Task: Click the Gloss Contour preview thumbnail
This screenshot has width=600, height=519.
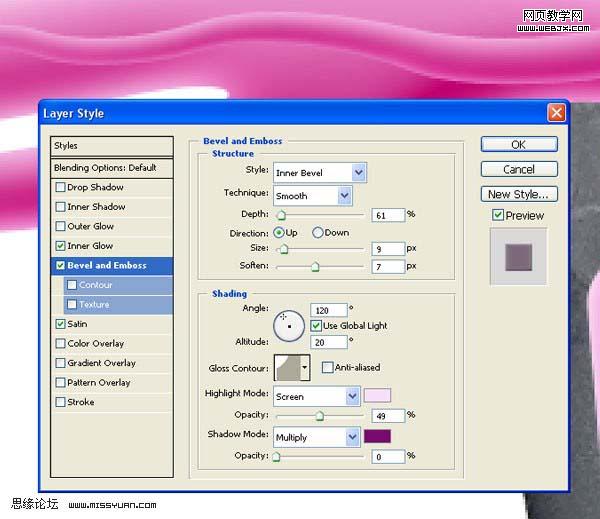Action: 288,368
